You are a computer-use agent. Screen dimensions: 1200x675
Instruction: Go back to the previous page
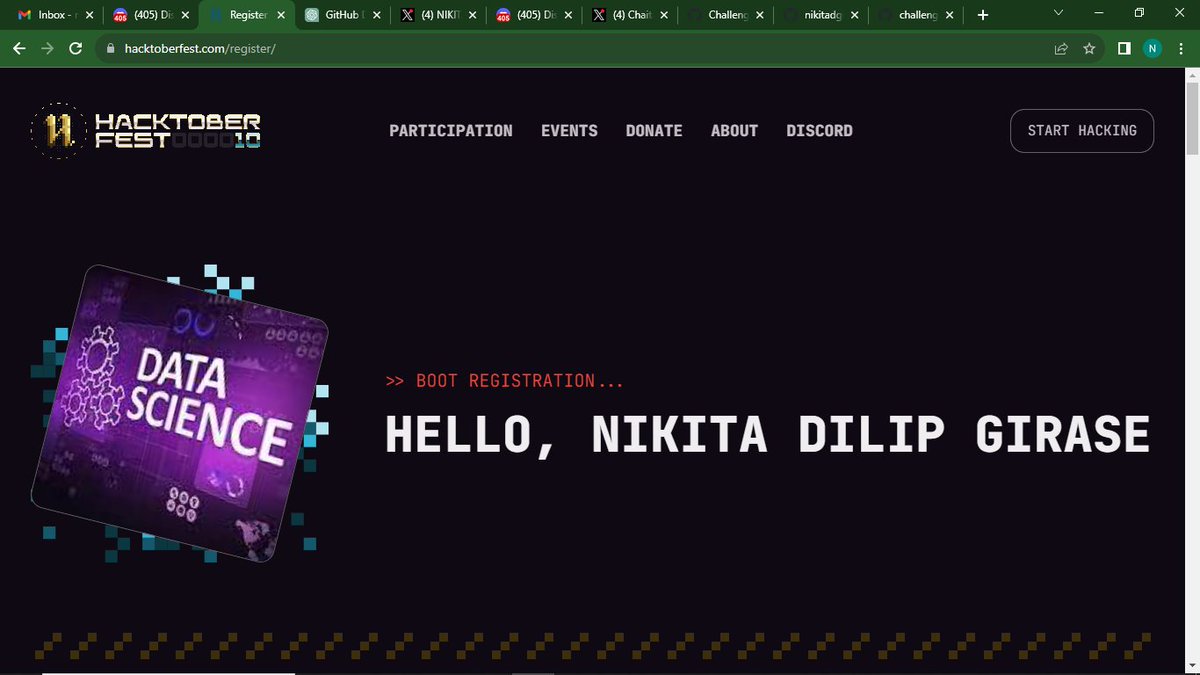20,48
